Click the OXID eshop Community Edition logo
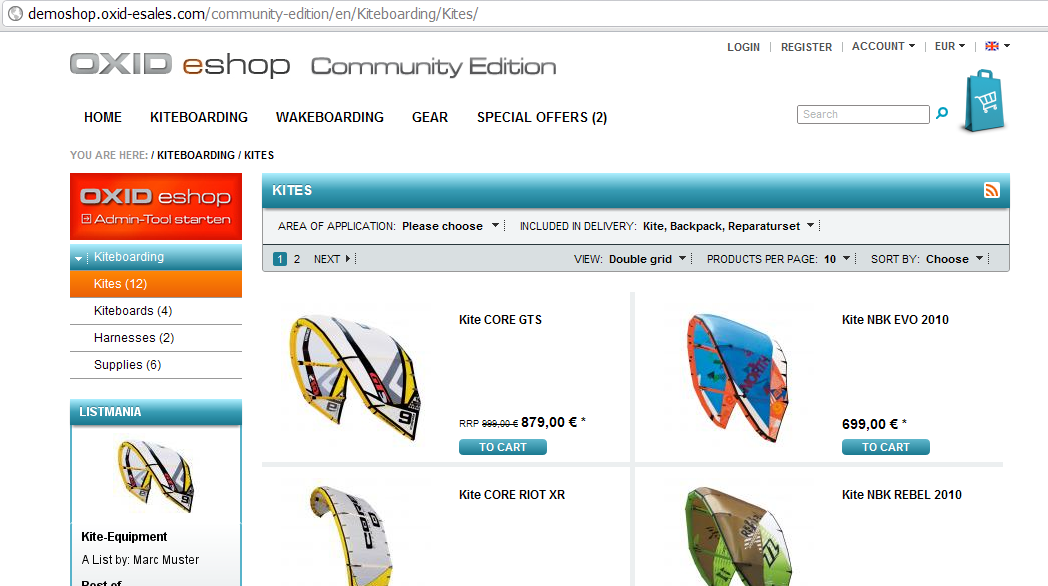Screen dimensions: 1048x586 [x=313, y=65]
